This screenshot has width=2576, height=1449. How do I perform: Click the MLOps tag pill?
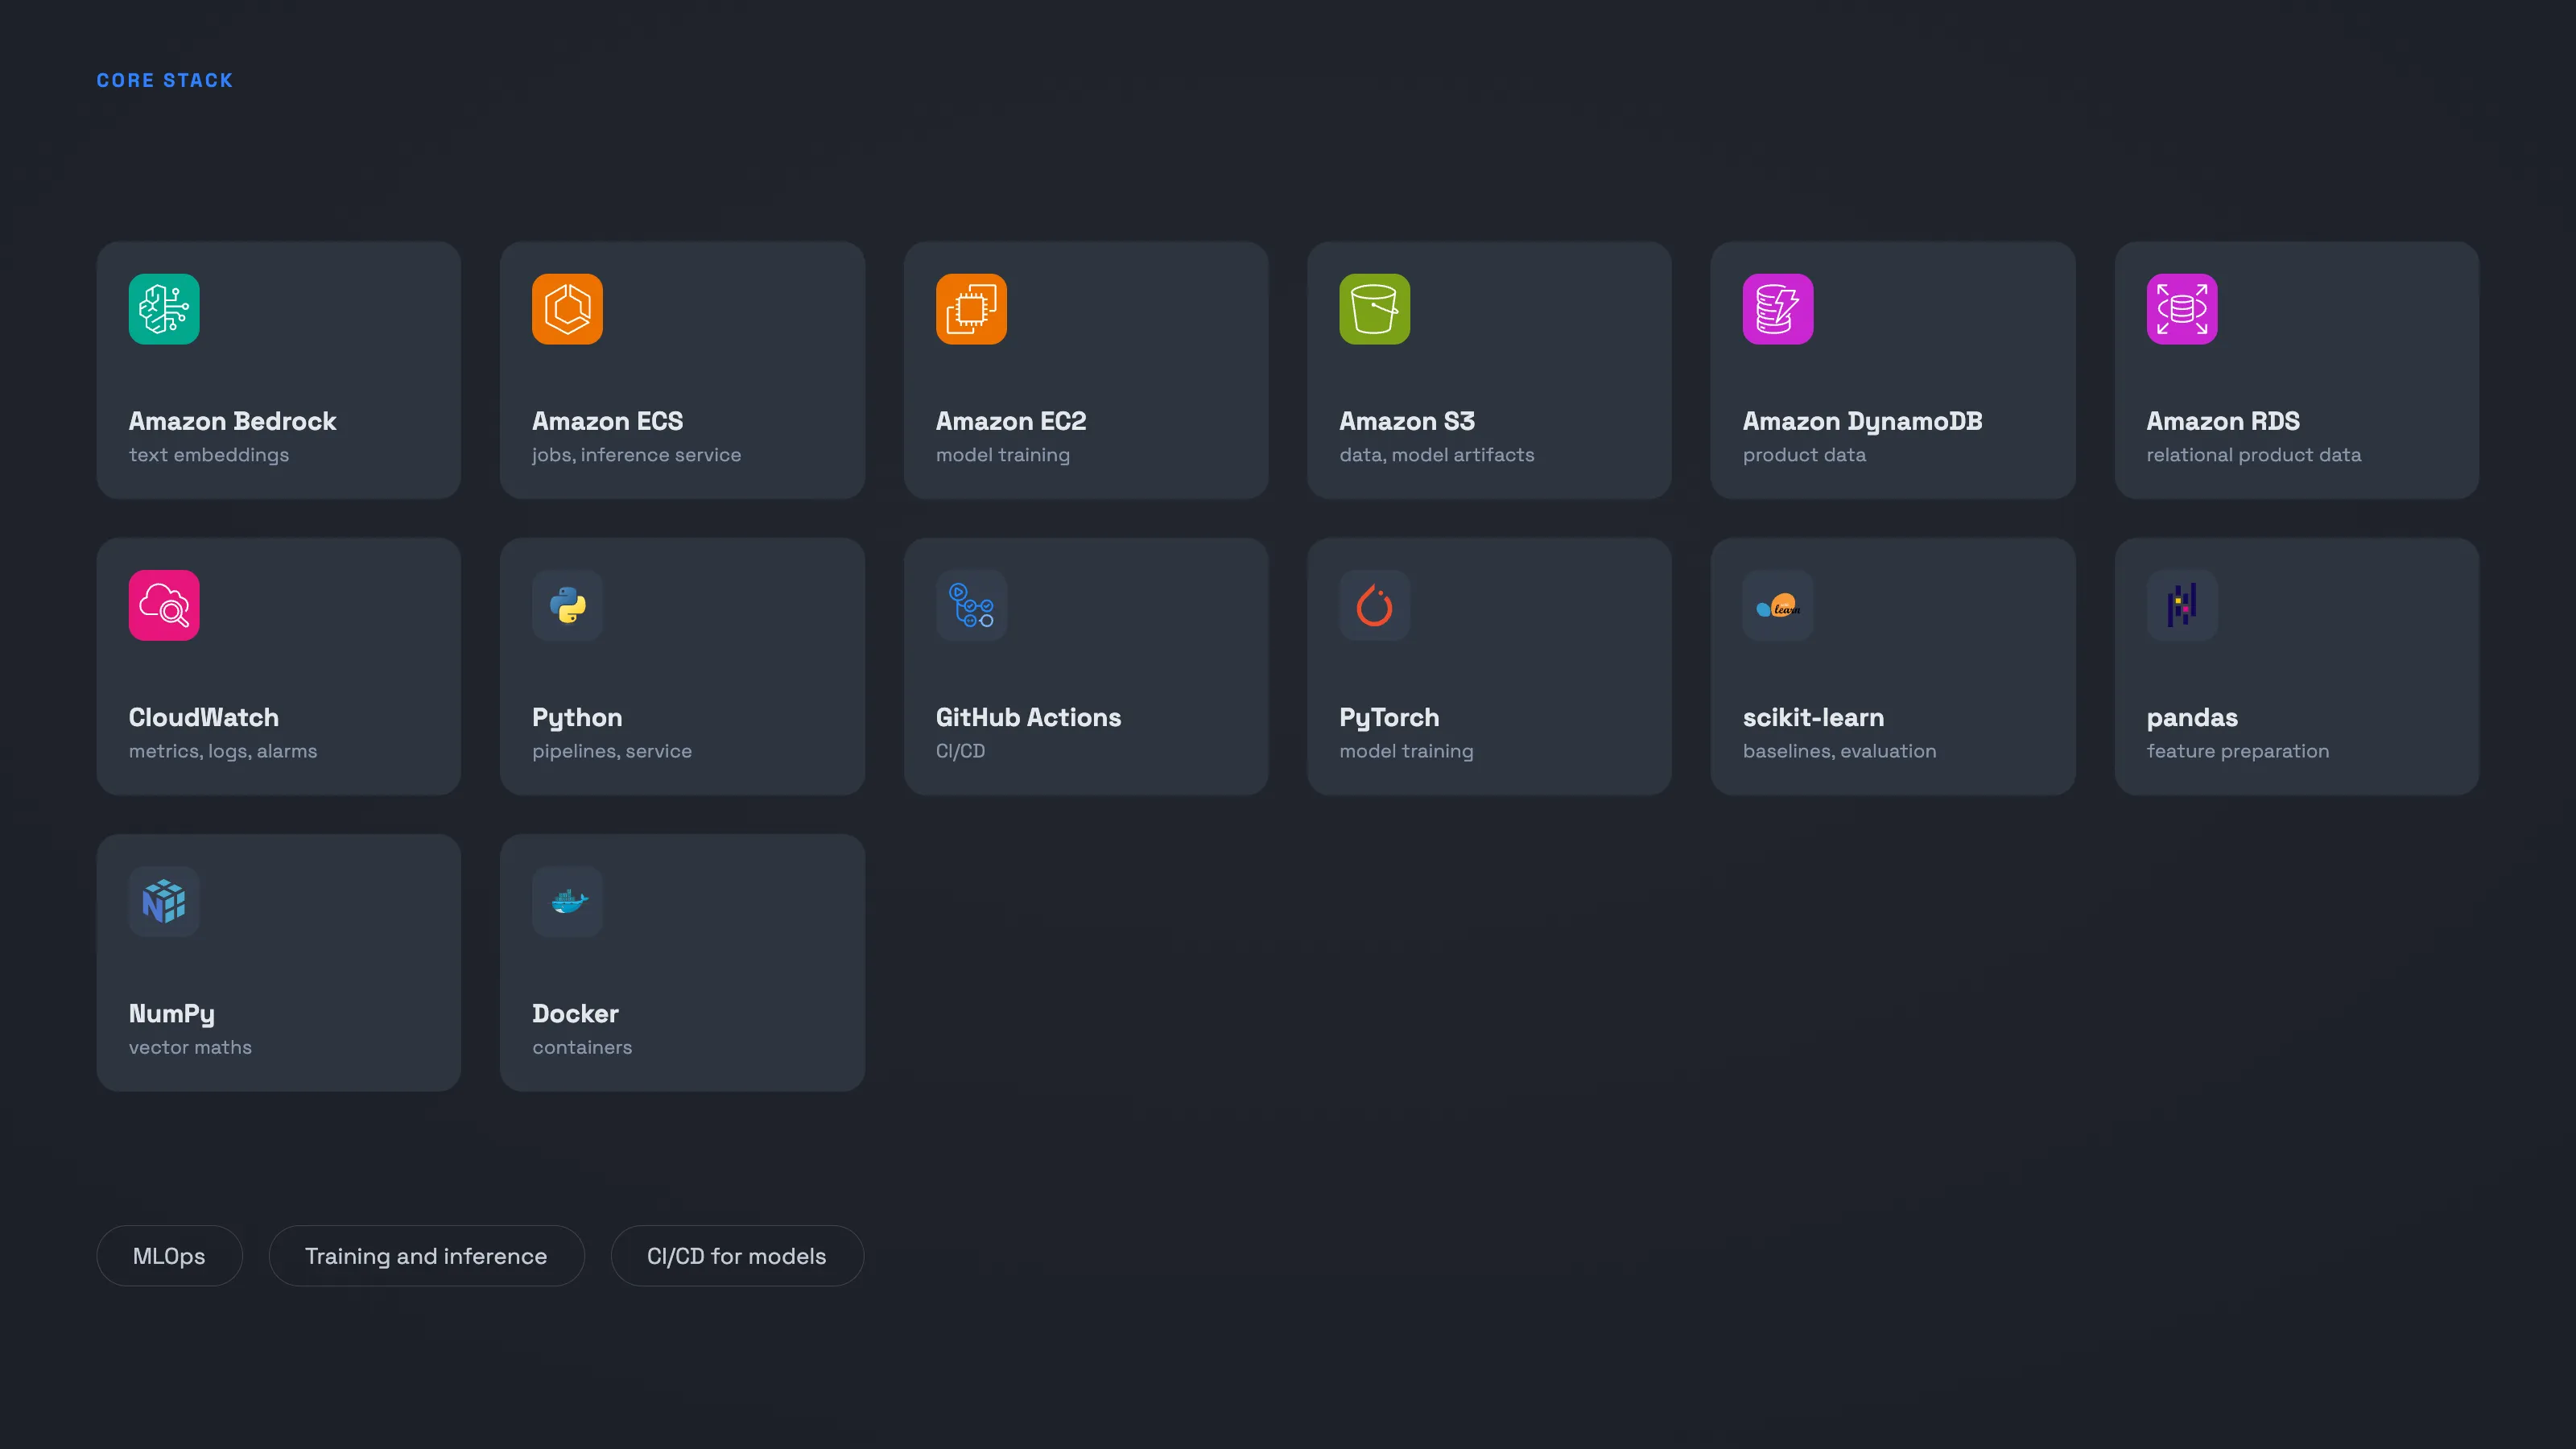[169, 1256]
